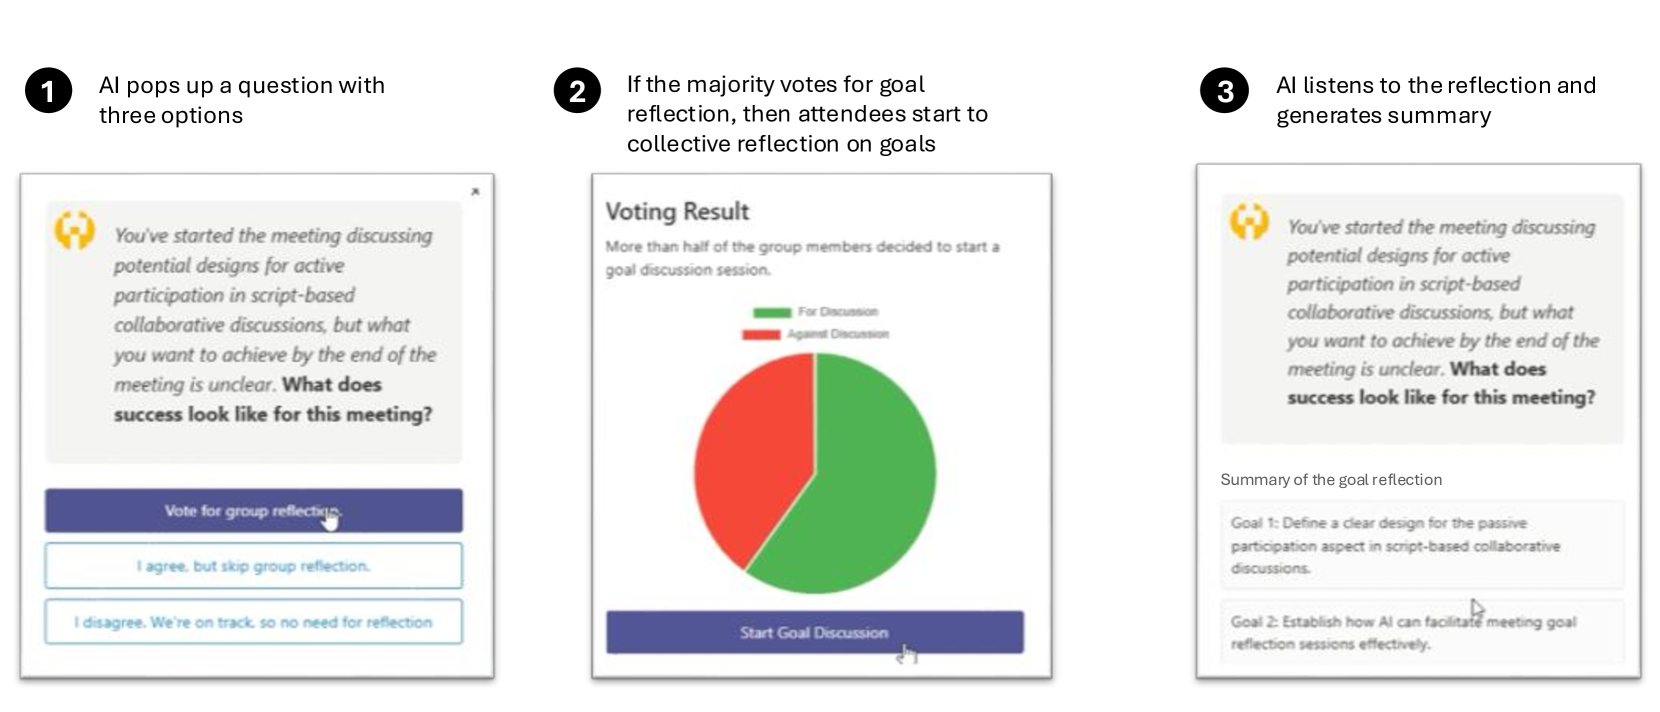Open the Goal 1 summary card
The height and width of the screenshot is (712, 1660).
(x=1421, y=545)
